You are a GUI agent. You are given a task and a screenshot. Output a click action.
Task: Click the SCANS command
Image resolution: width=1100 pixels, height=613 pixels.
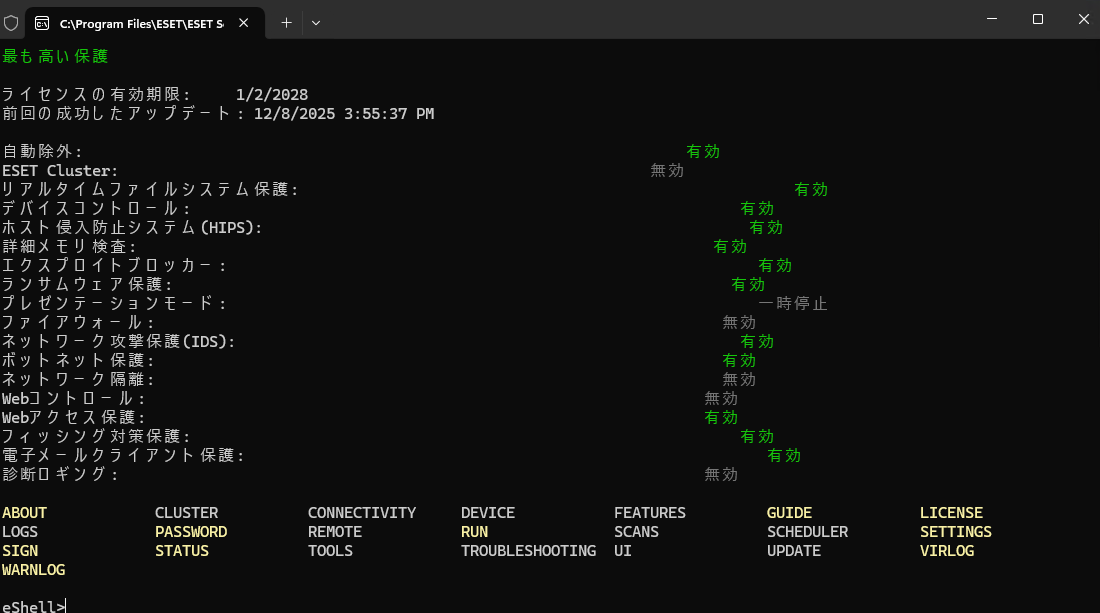pyautogui.click(x=636, y=532)
